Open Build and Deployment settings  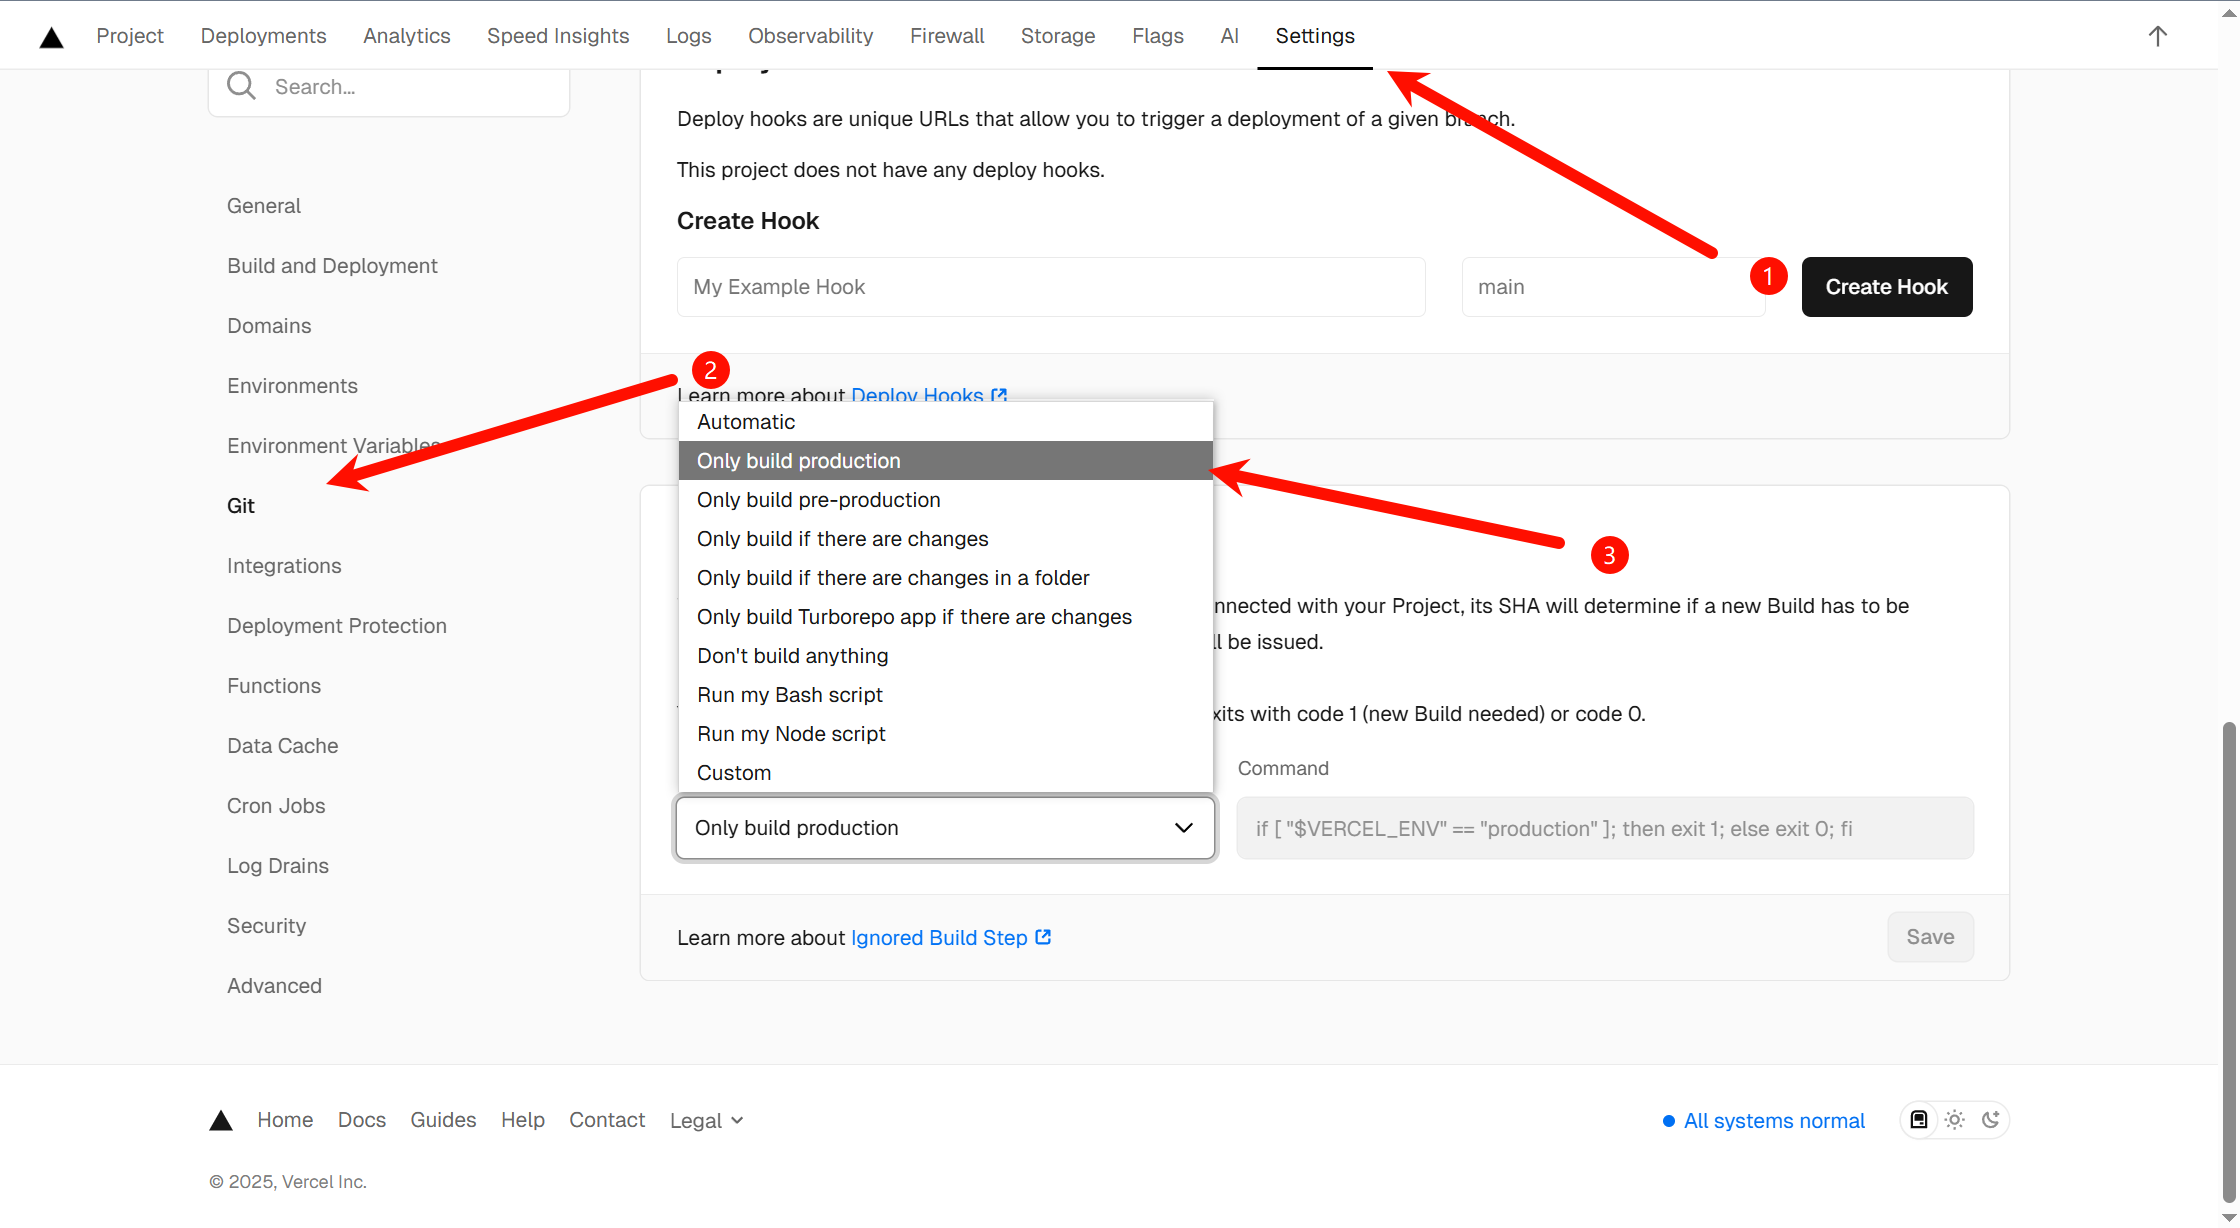tap(332, 266)
